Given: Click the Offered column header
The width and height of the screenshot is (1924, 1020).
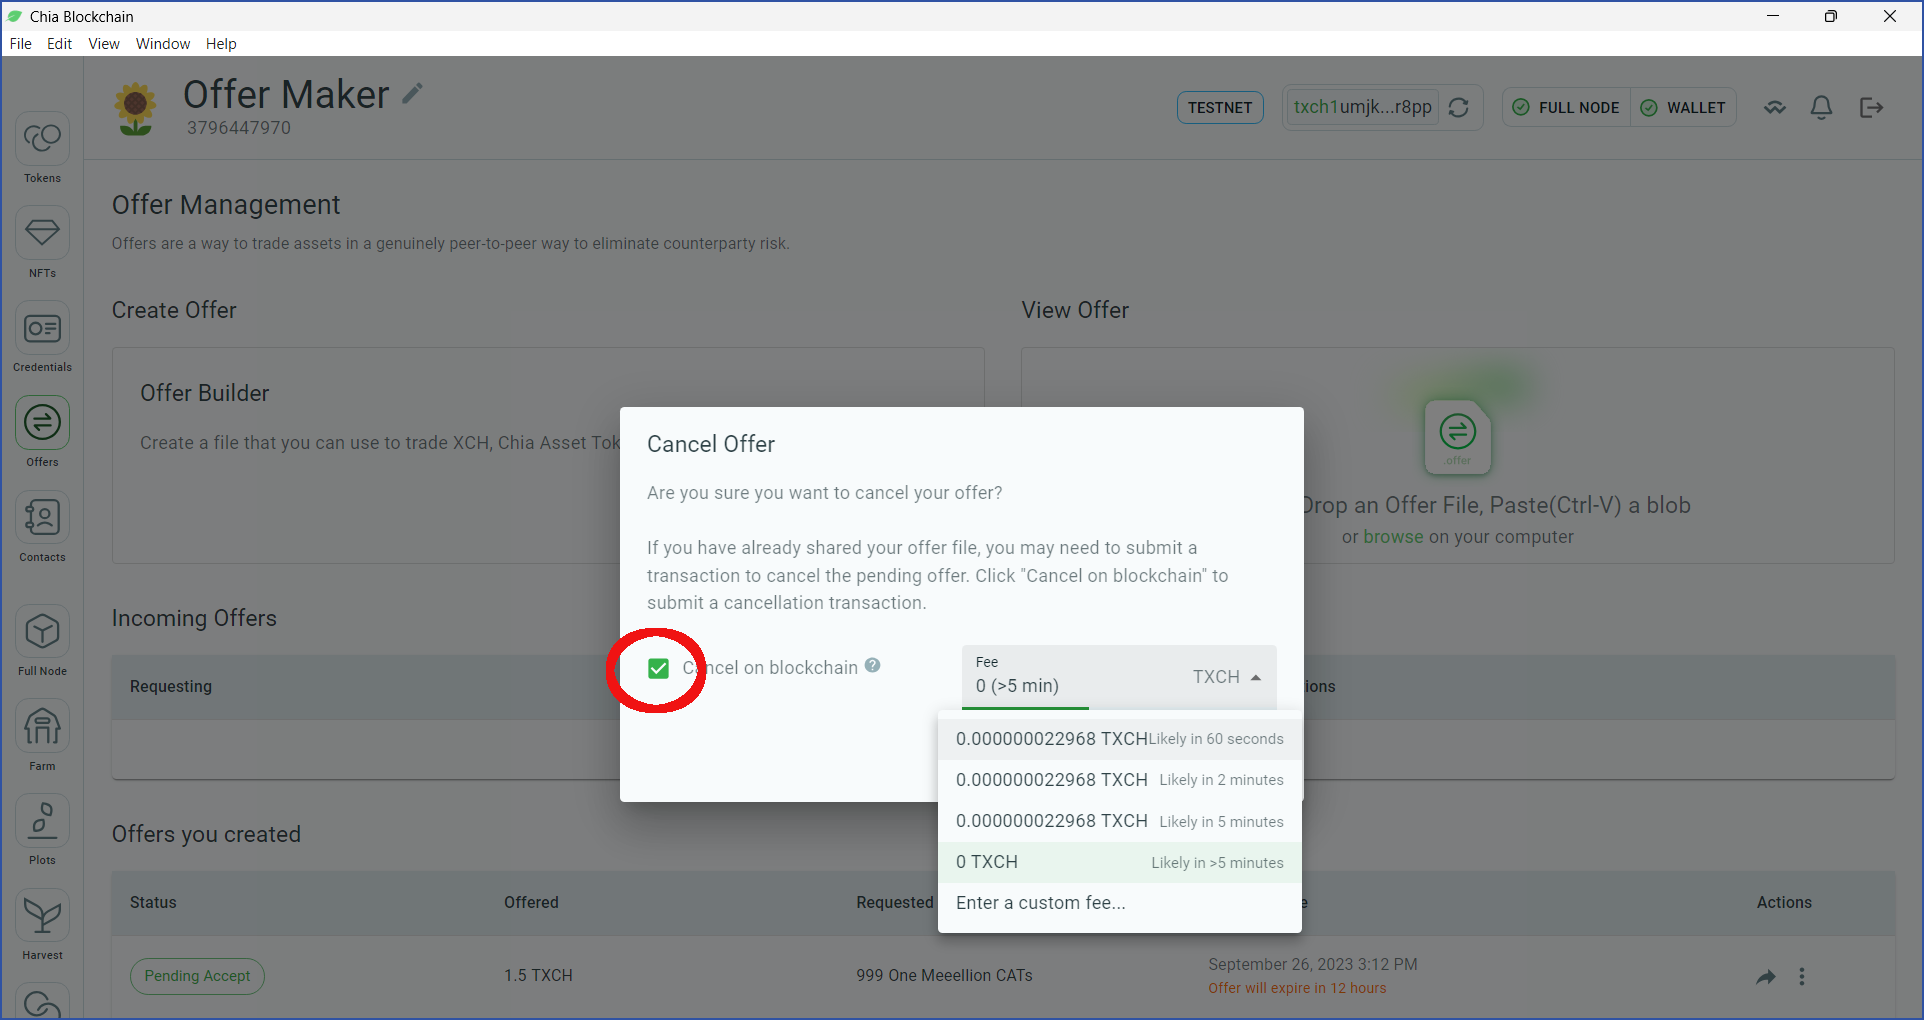Looking at the screenshot, I should tap(531, 903).
